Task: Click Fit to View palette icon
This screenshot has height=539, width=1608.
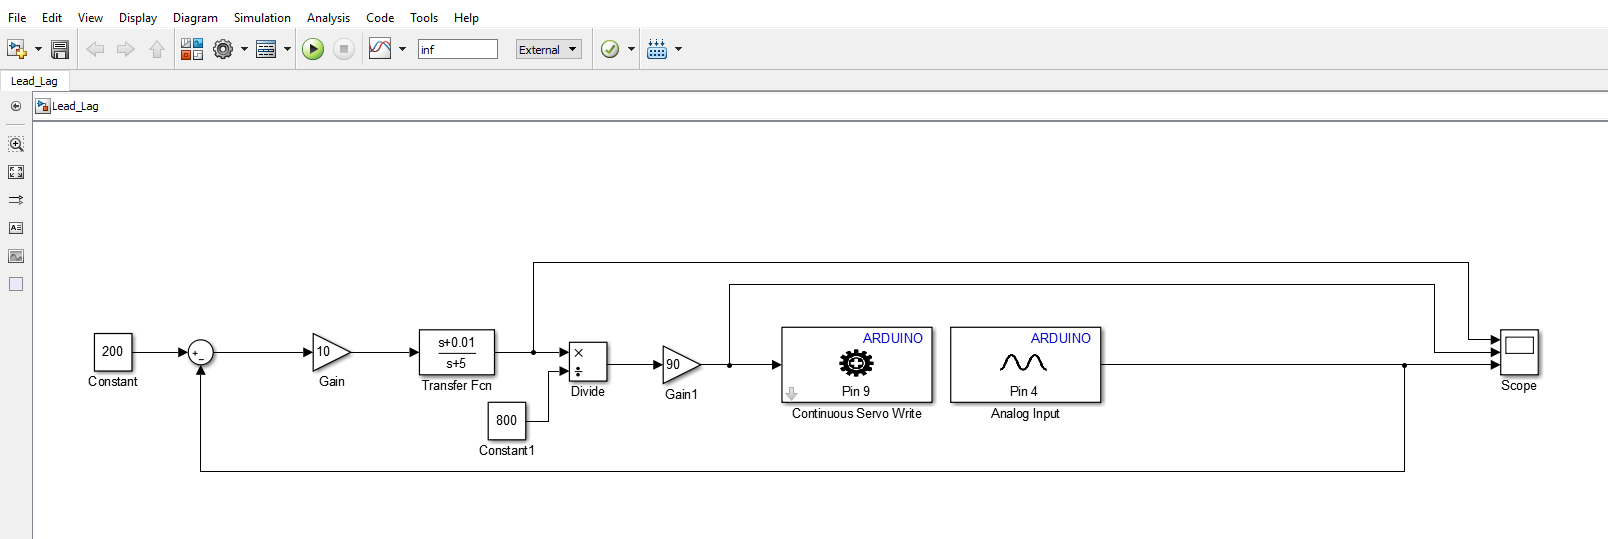Action: tap(16, 172)
